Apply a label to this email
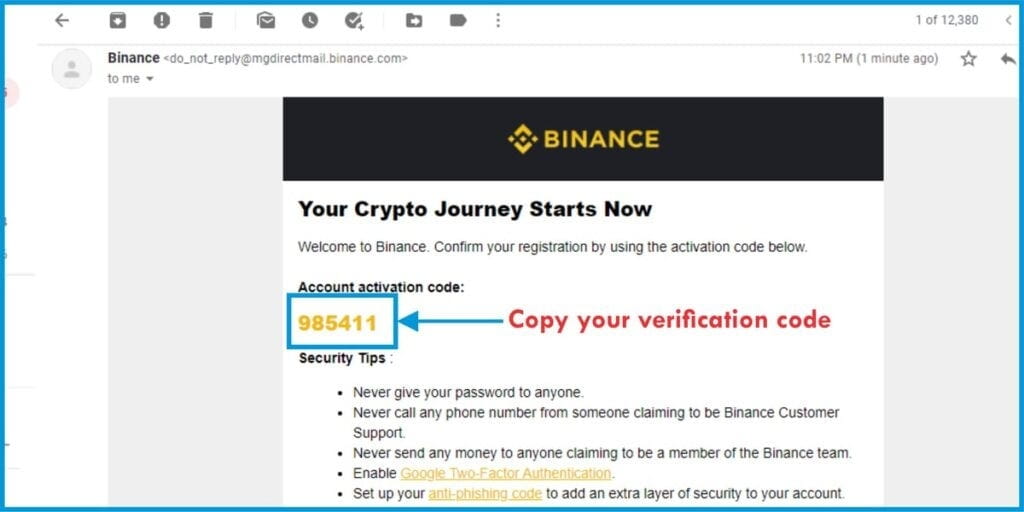Image resolution: width=1024 pixels, height=512 pixels. click(x=458, y=21)
